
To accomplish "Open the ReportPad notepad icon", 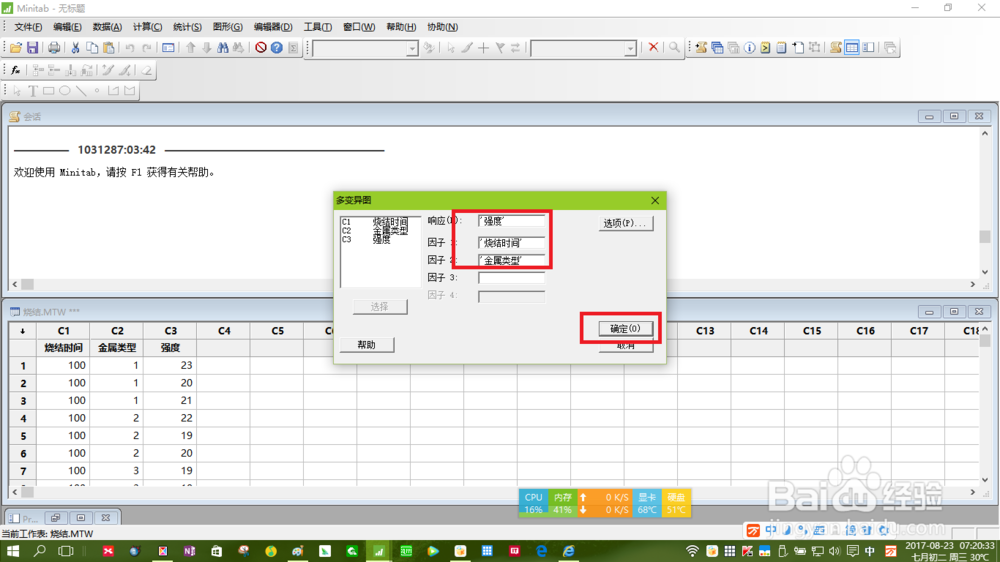I will pyautogui.click(x=781, y=48).
